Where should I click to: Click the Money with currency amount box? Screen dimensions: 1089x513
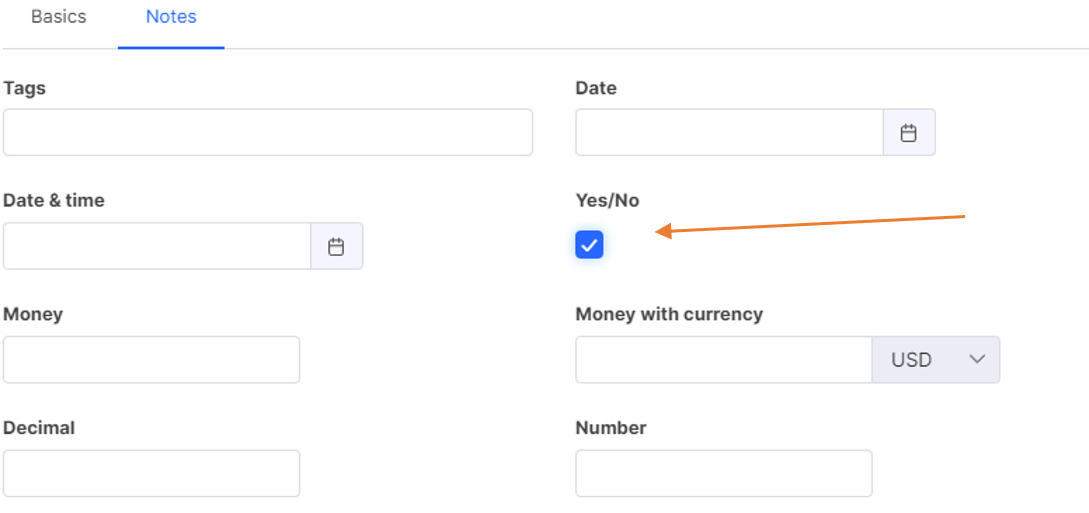(x=723, y=360)
